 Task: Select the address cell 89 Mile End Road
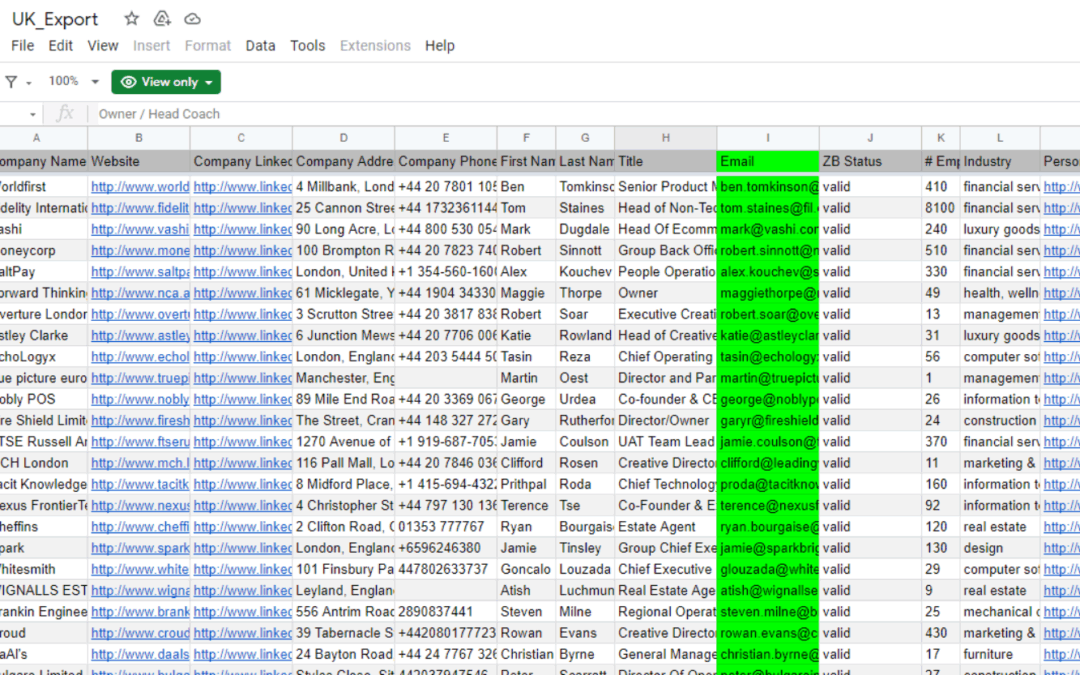point(344,399)
